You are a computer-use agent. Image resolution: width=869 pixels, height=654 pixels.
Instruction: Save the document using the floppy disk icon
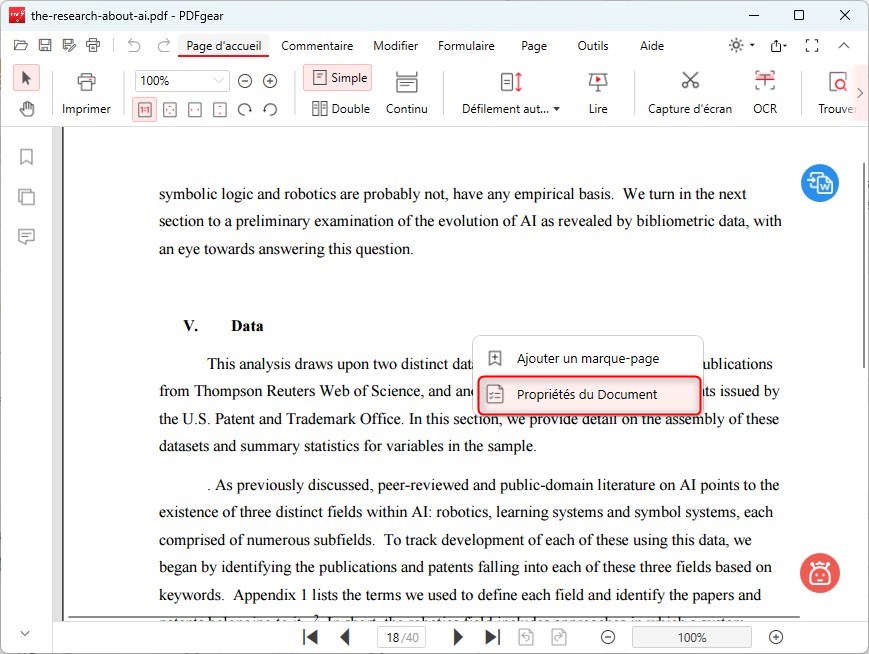(45, 45)
